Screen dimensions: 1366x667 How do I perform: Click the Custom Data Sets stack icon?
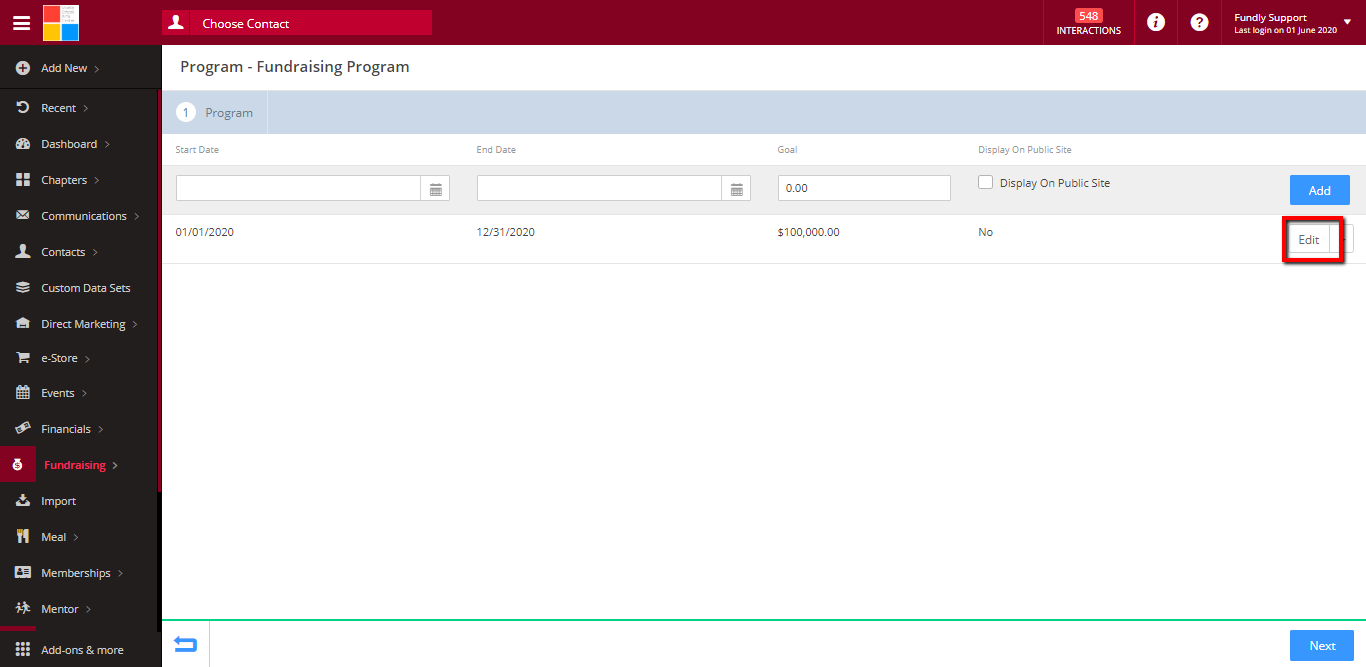(23, 288)
